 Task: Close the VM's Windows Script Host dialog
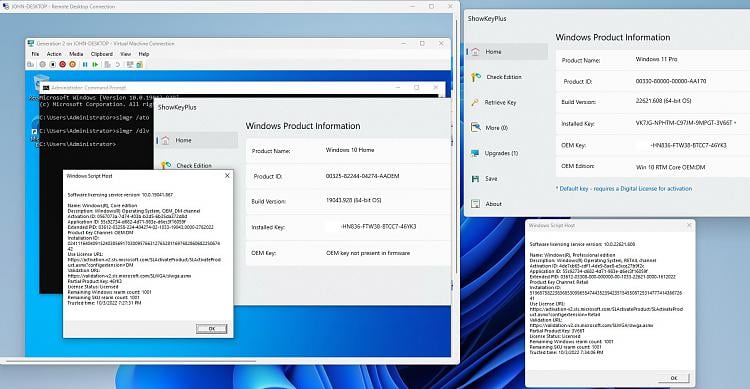(227, 176)
